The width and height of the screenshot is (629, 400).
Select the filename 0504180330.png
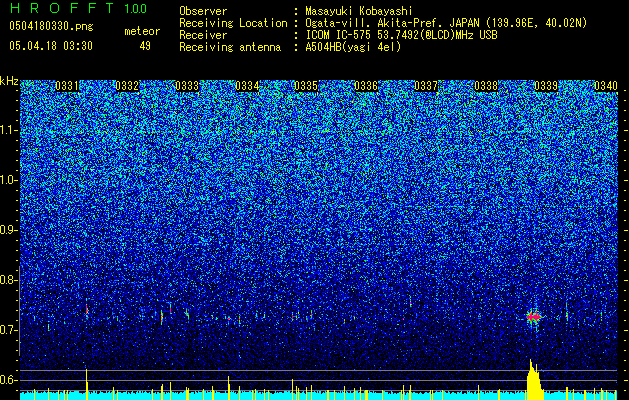[x=51, y=26]
